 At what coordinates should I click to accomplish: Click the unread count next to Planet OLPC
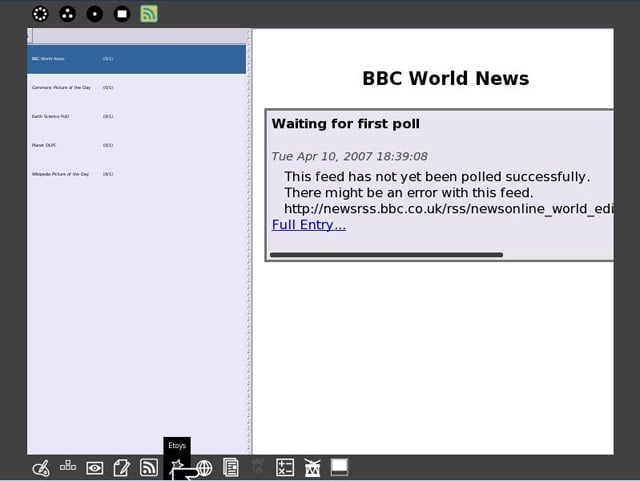tap(108, 145)
